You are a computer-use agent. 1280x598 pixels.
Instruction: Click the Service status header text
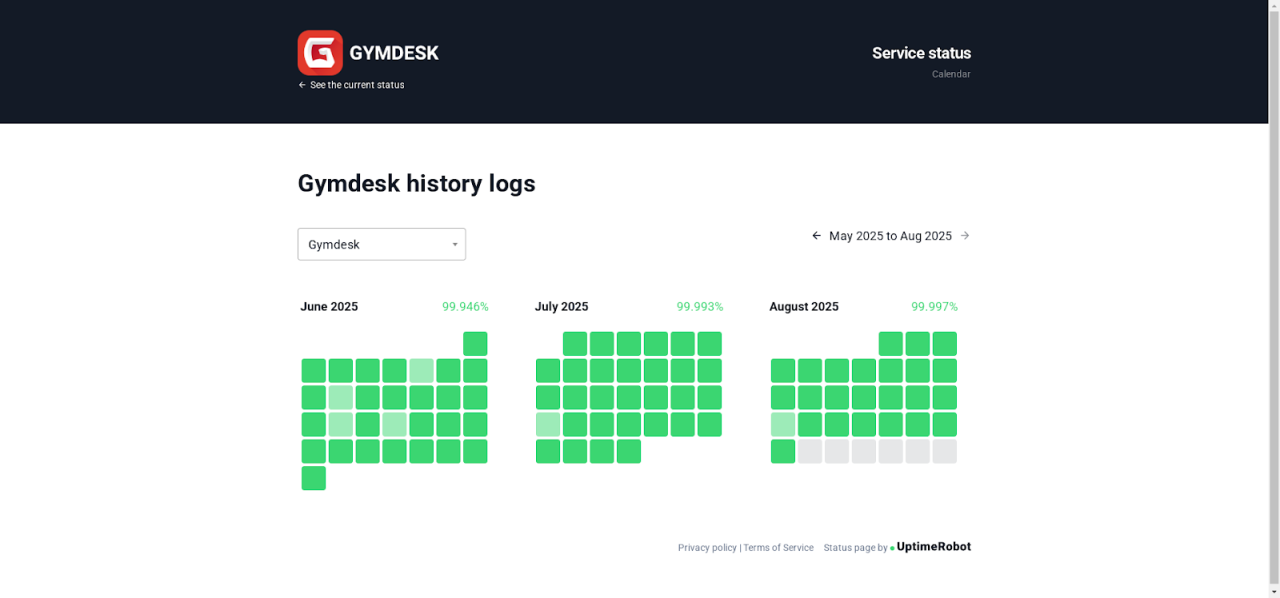pos(921,53)
